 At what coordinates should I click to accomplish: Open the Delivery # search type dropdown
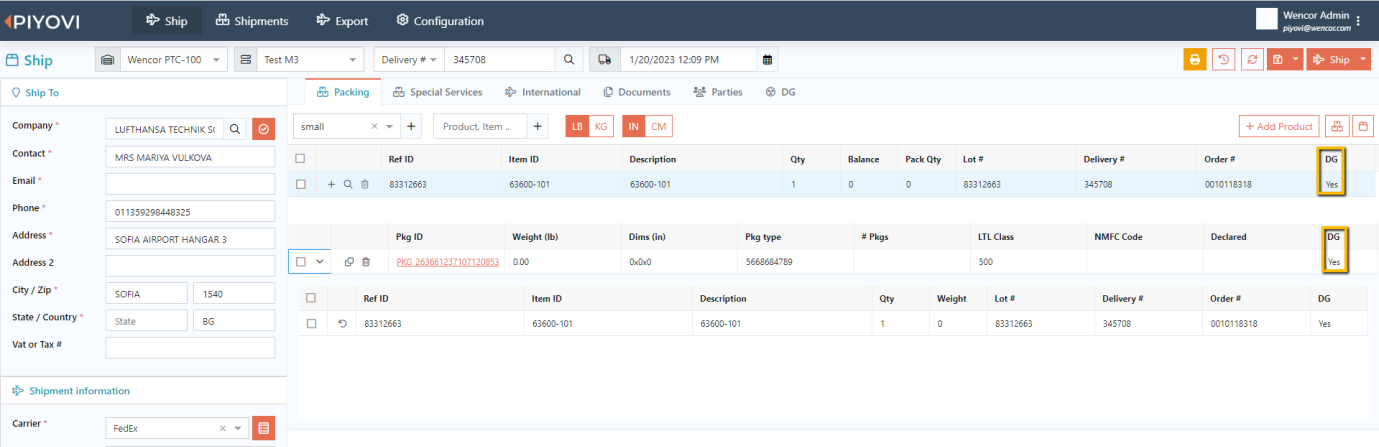coord(409,60)
